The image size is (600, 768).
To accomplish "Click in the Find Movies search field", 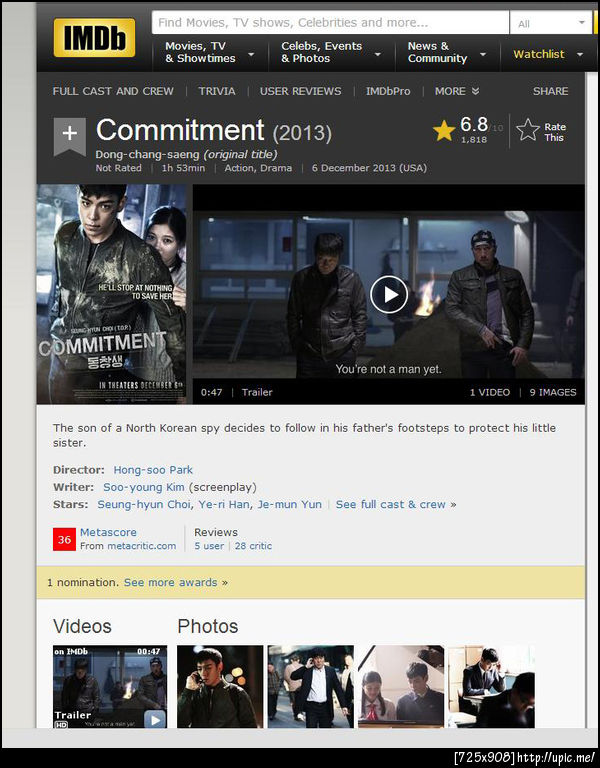I will (x=330, y=23).
